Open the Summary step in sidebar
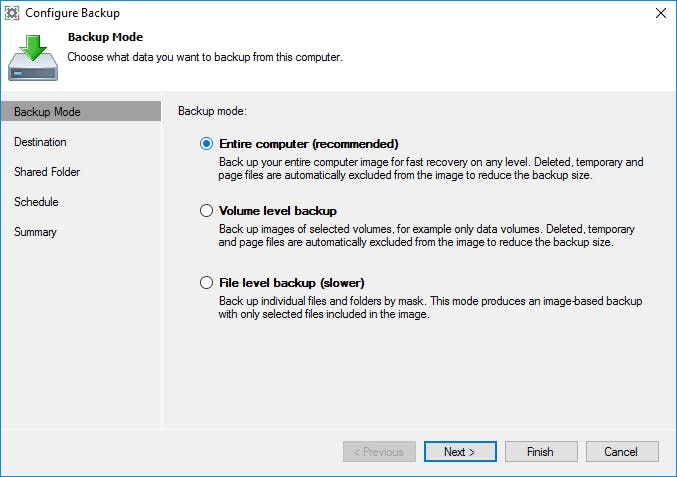 (x=36, y=232)
